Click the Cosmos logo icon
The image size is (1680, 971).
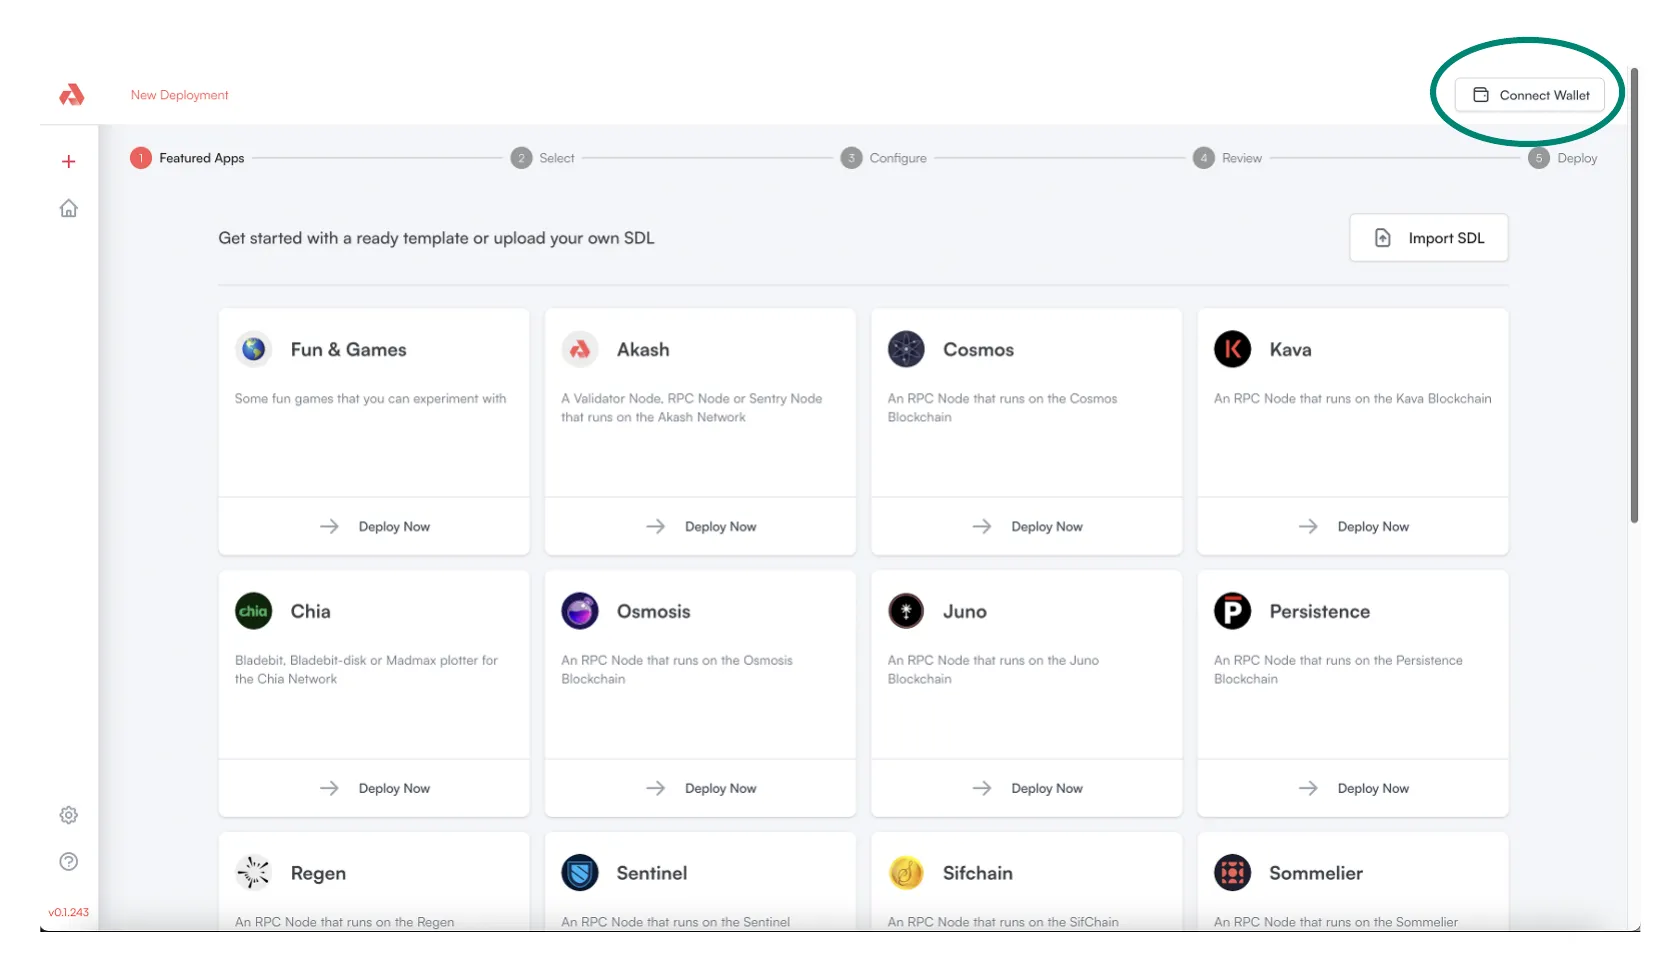click(x=906, y=349)
